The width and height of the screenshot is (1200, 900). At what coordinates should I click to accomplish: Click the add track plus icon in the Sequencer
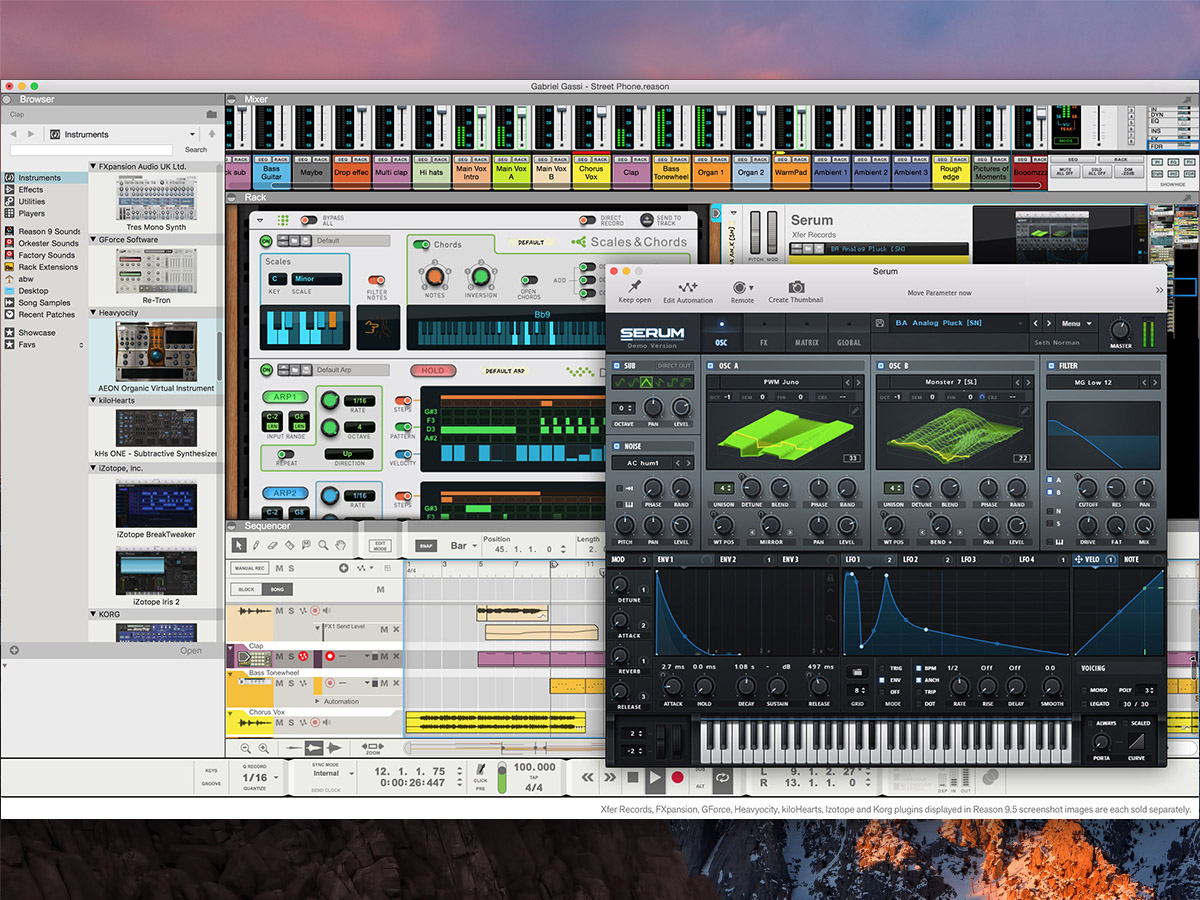click(344, 568)
